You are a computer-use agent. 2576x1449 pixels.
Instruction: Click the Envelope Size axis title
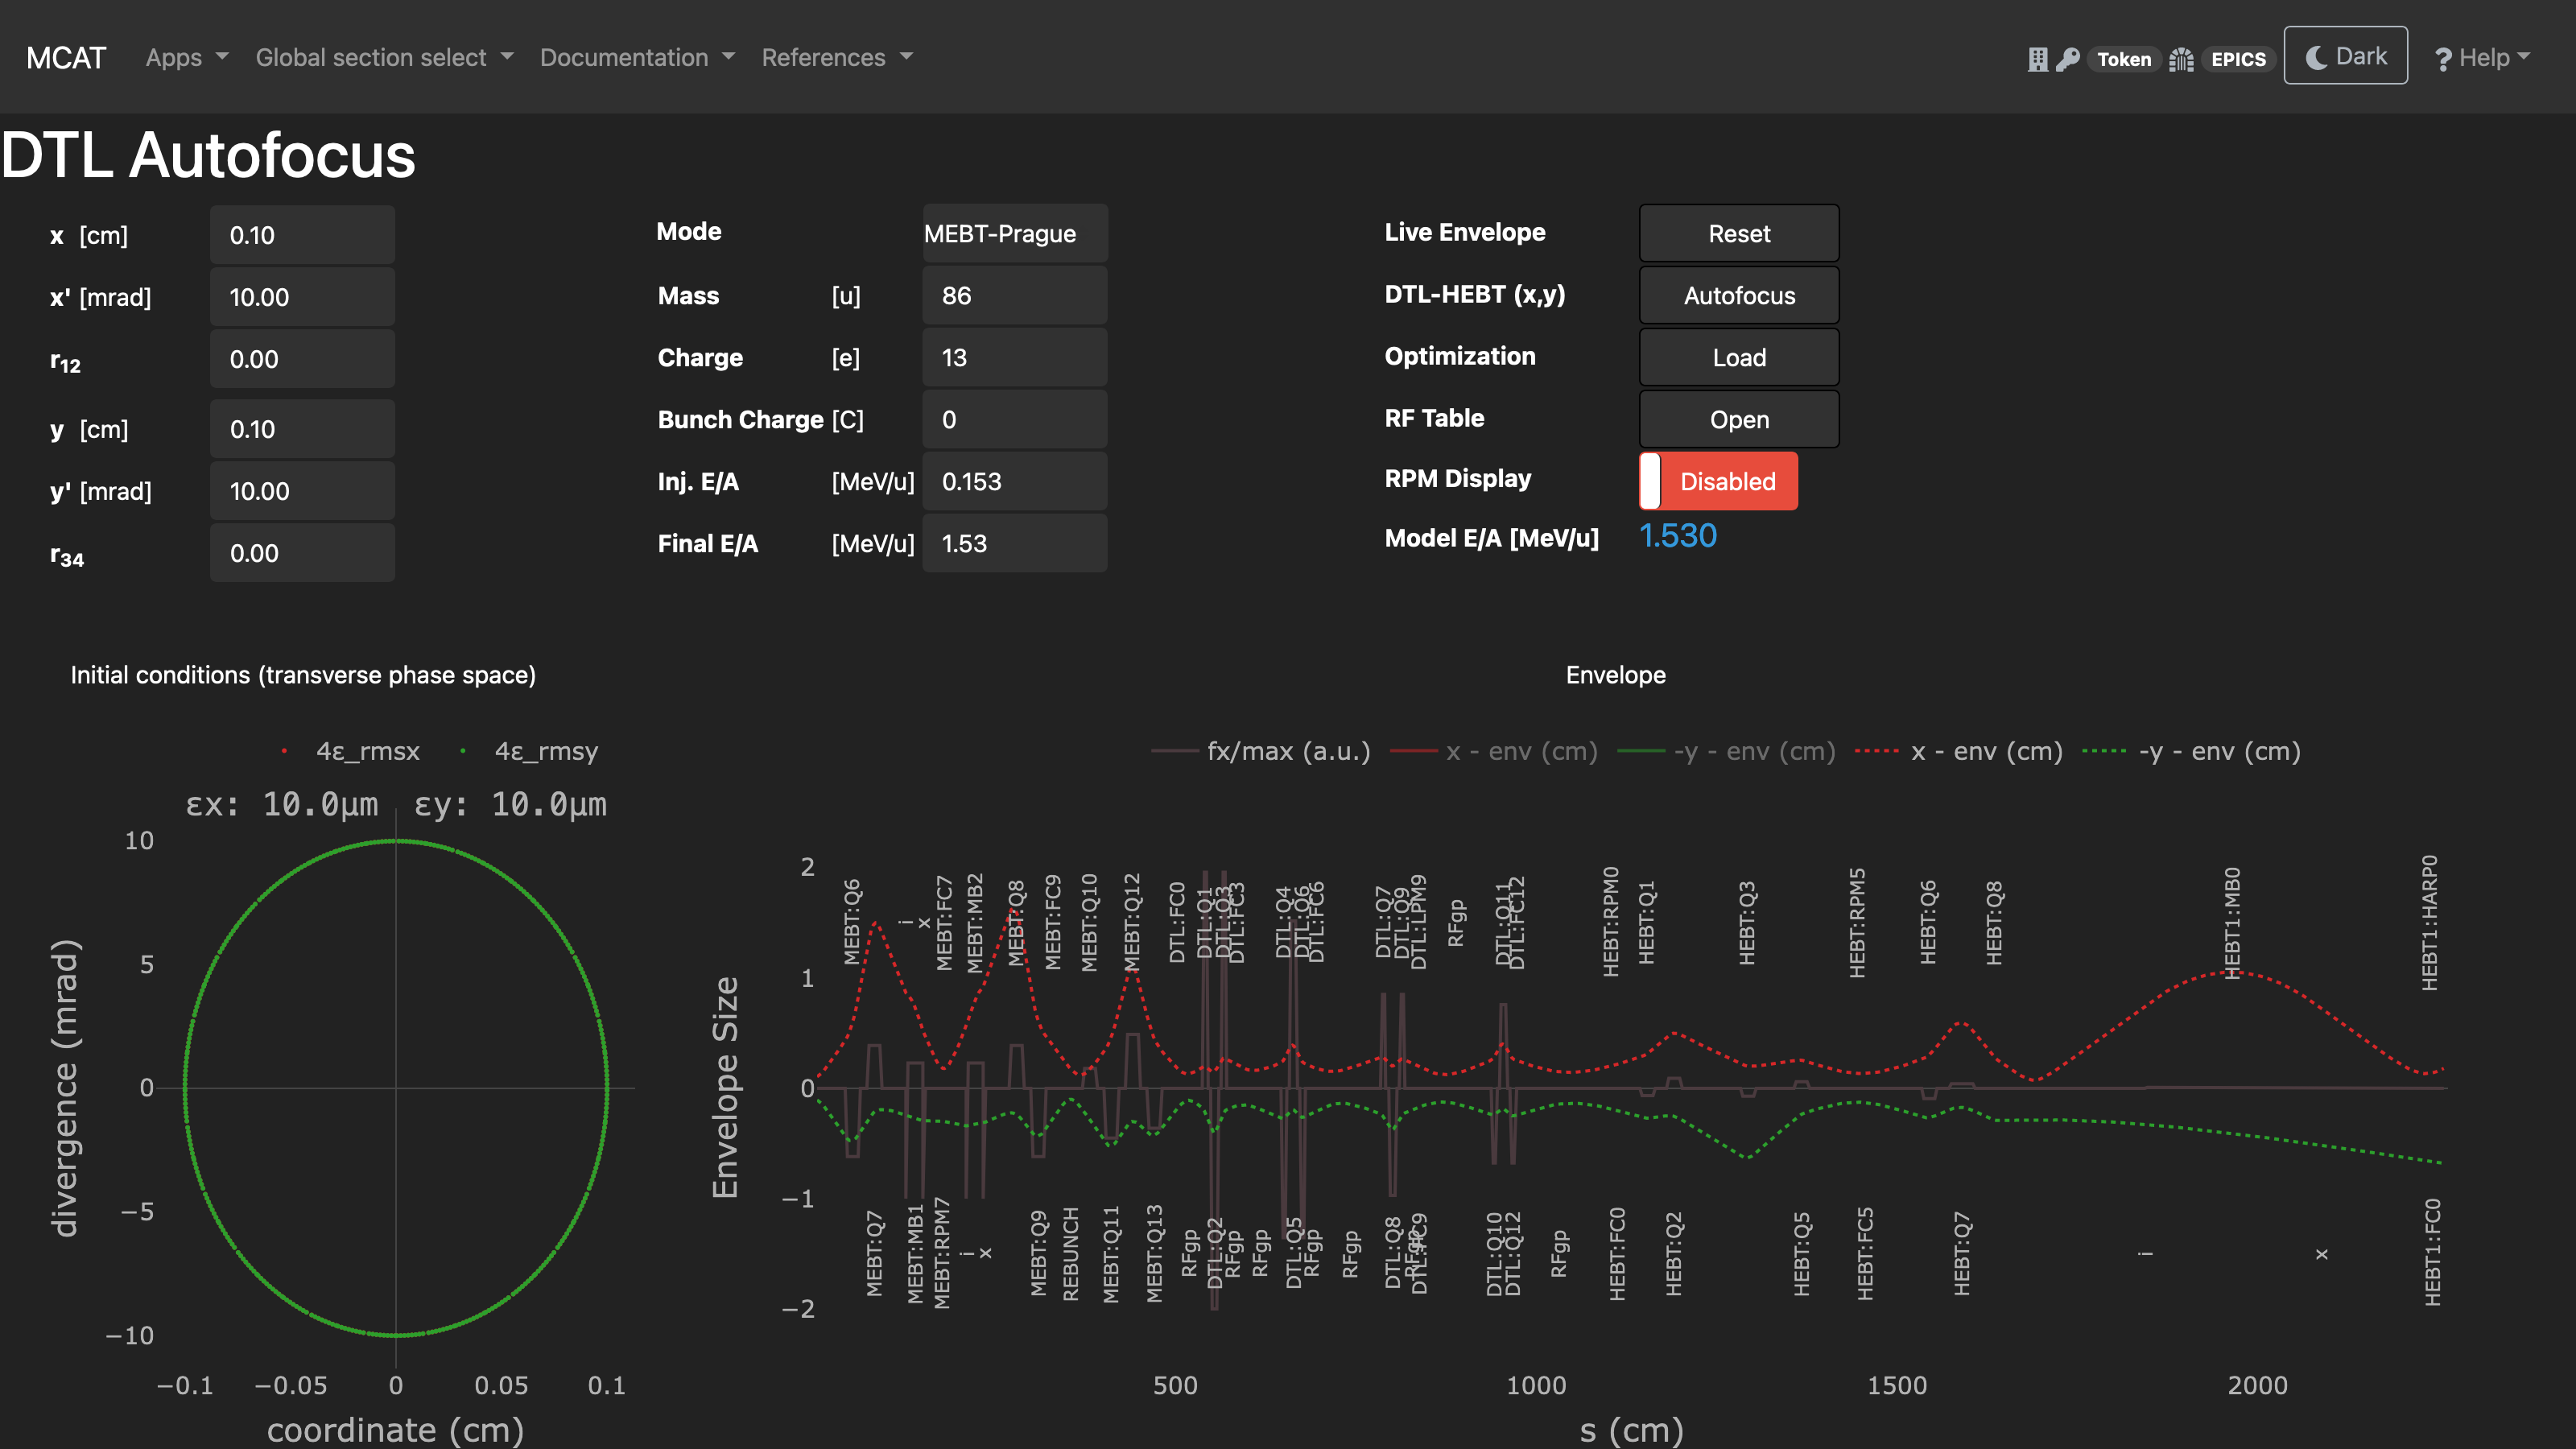tap(725, 1088)
